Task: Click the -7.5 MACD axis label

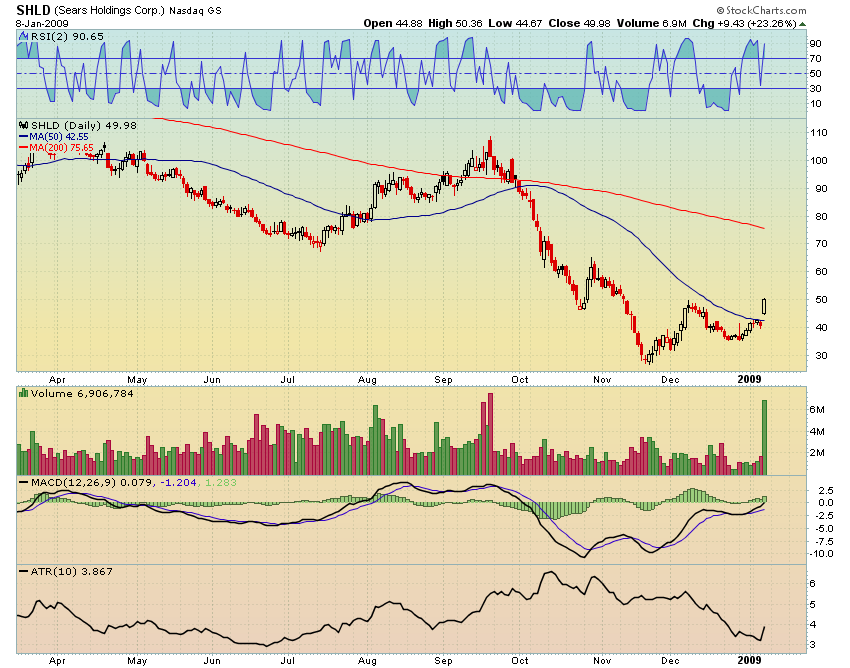Action: pos(824,541)
